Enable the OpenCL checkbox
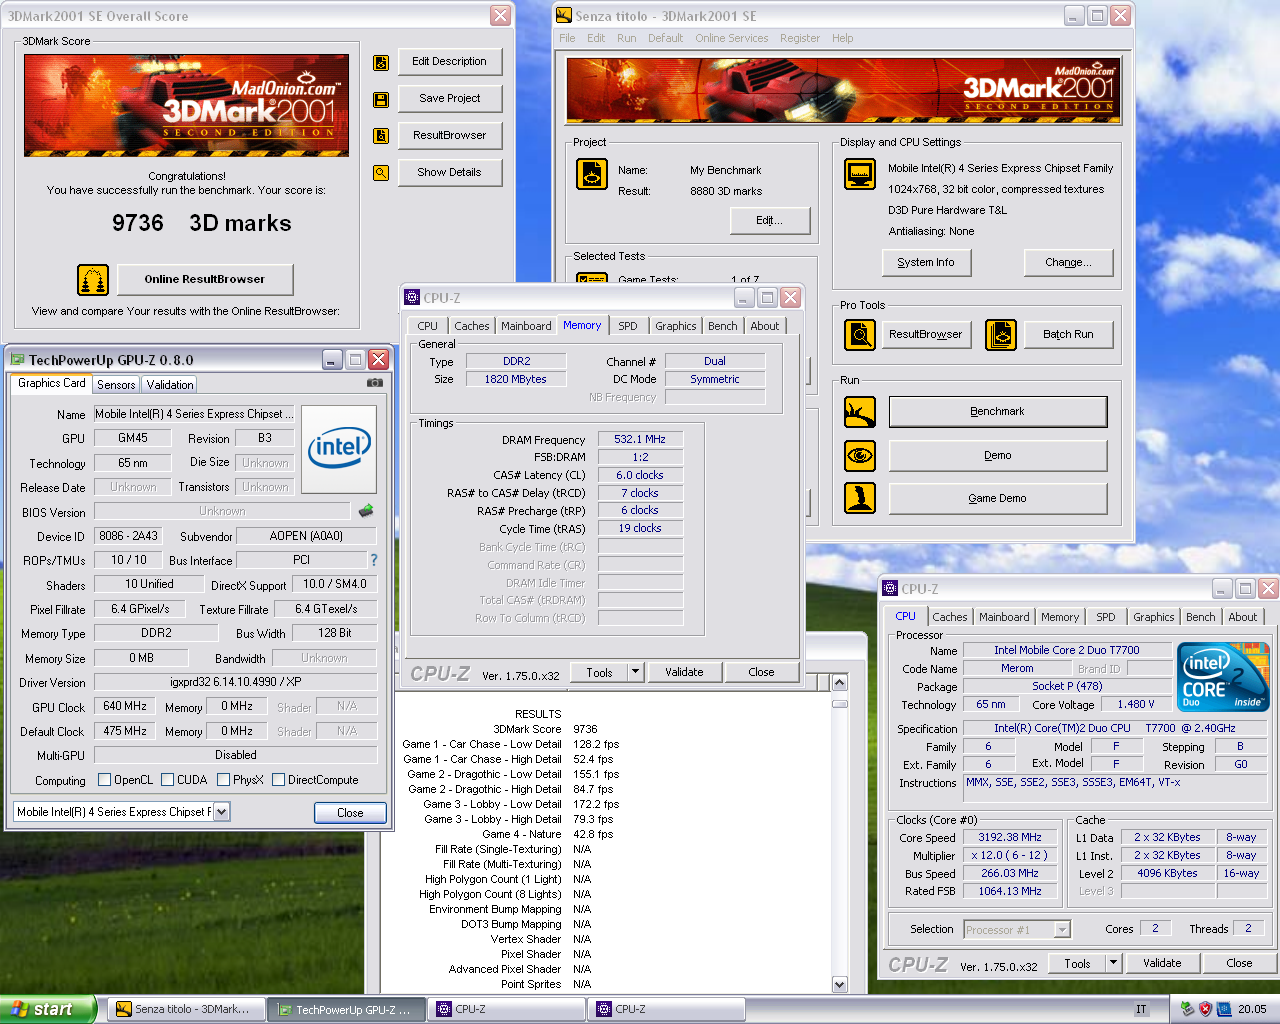The height and width of the screenshot is (1024, 1280). [x=104, y=780]
